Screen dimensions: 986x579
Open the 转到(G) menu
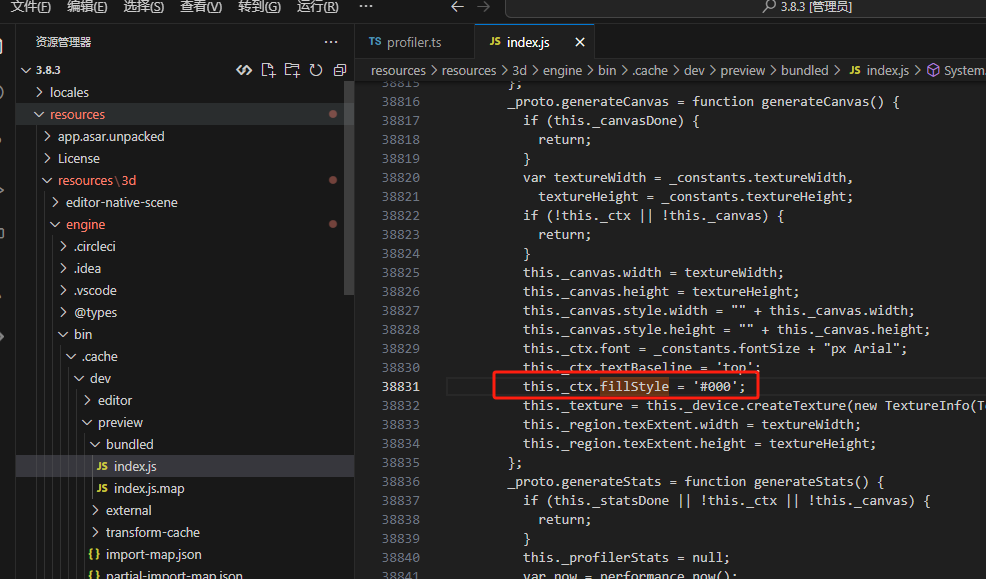click(x=259, y=7)
